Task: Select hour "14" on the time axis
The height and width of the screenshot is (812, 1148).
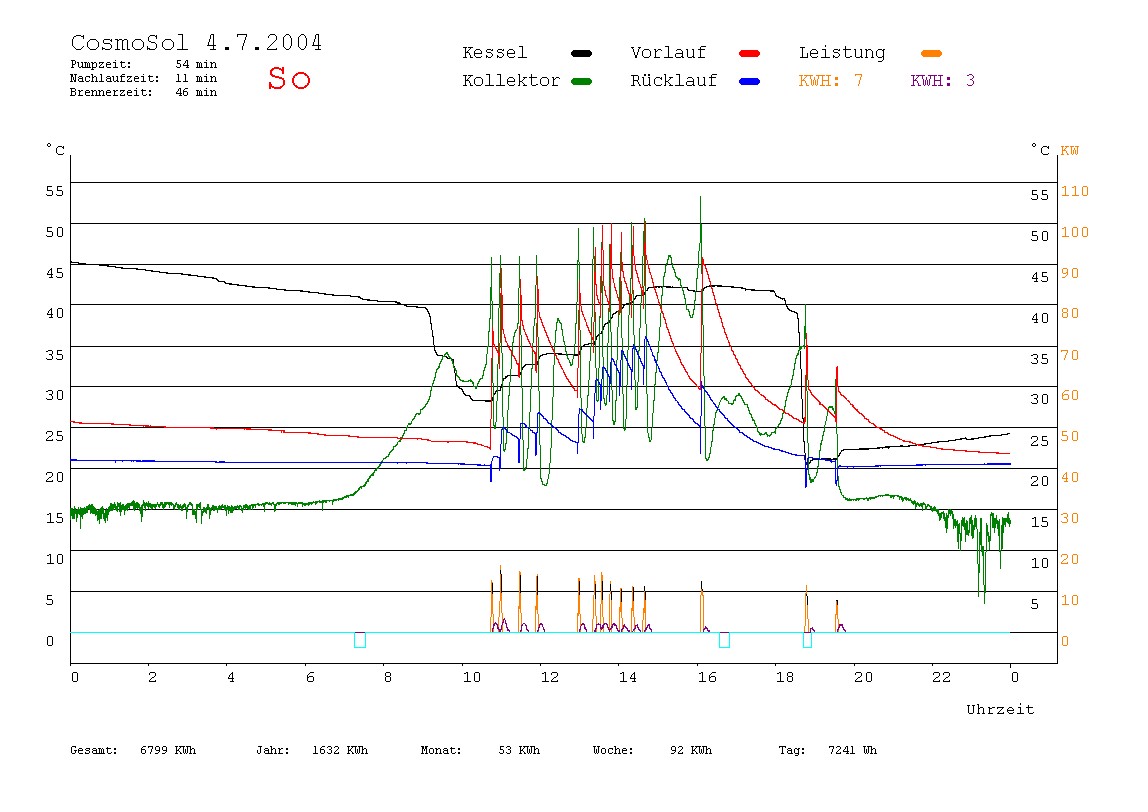Action: [627, 677]
